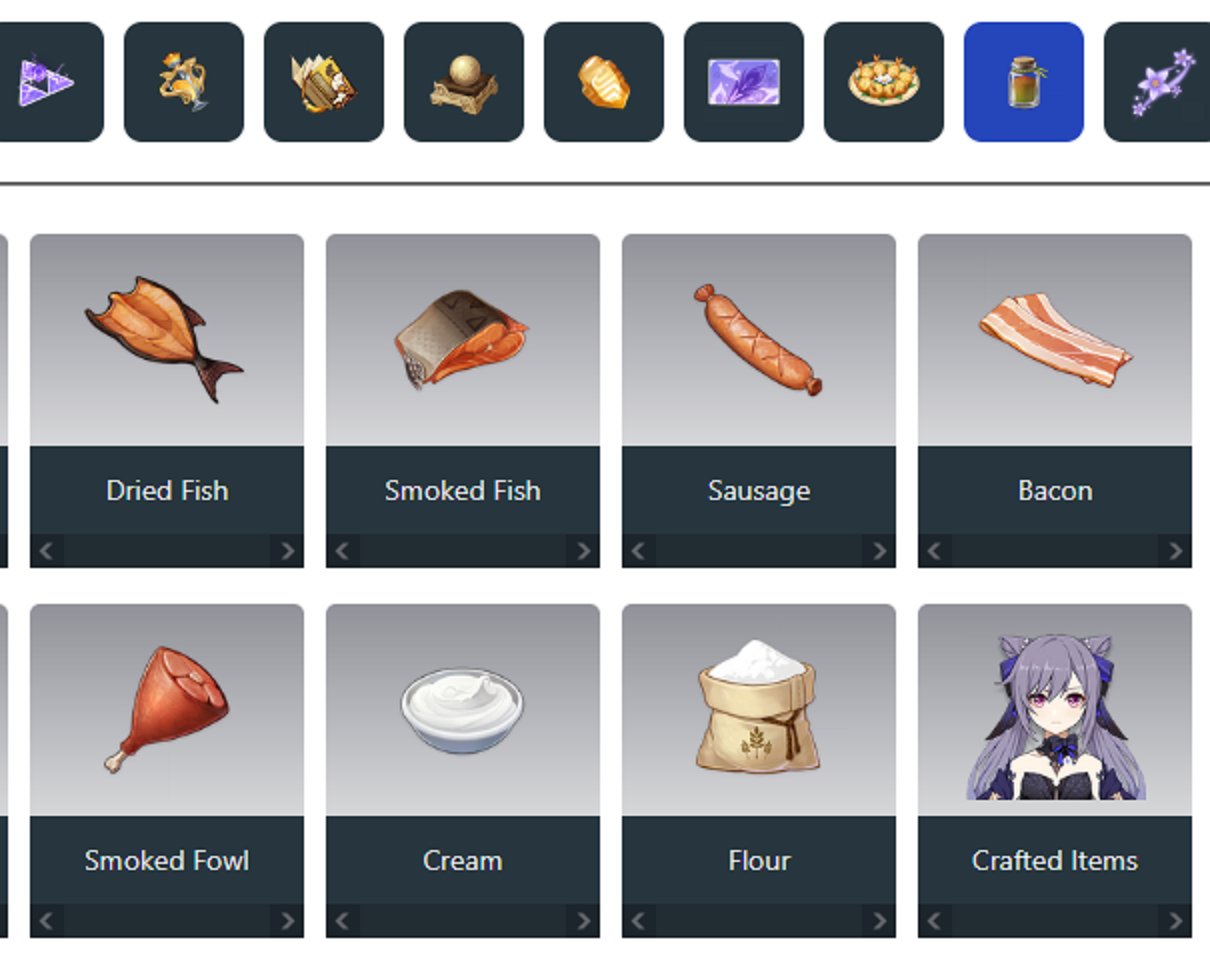Viewport: 1210px width, 958px height.
Task: Select the golden orb furnishing category icon
Action: click(x=463, y=82)
